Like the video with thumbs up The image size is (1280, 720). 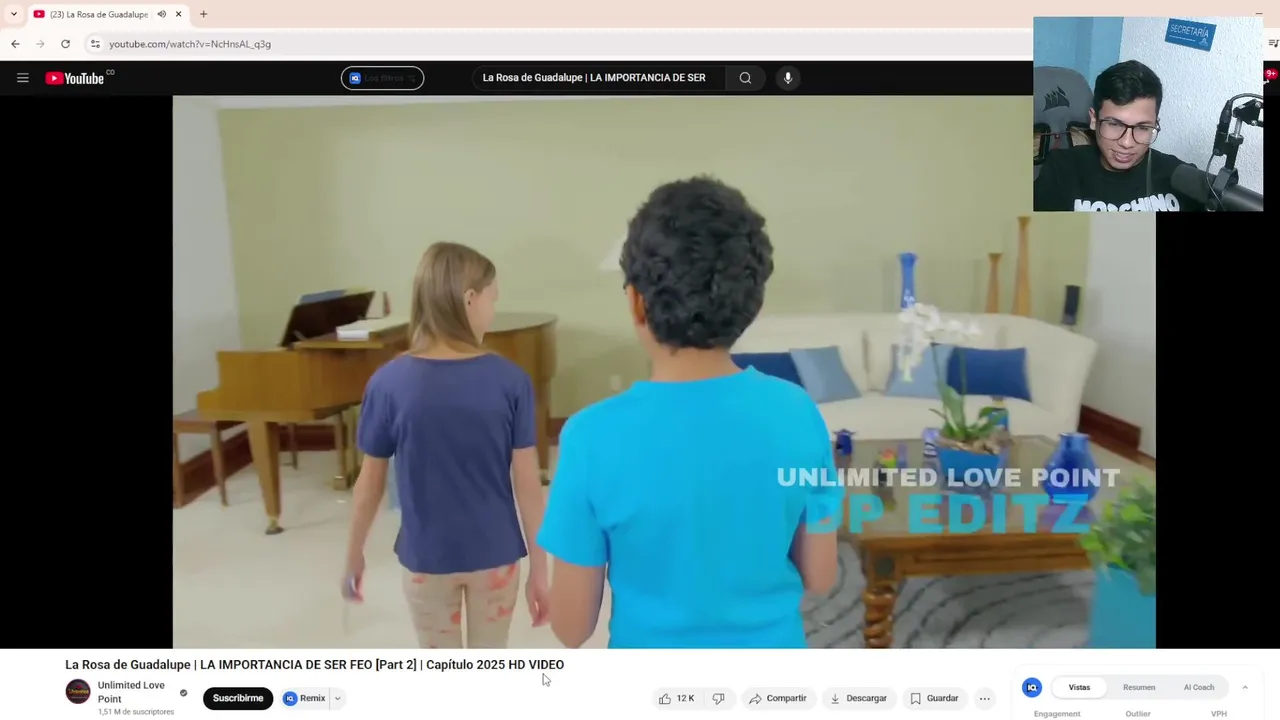(x=677, y=698)
